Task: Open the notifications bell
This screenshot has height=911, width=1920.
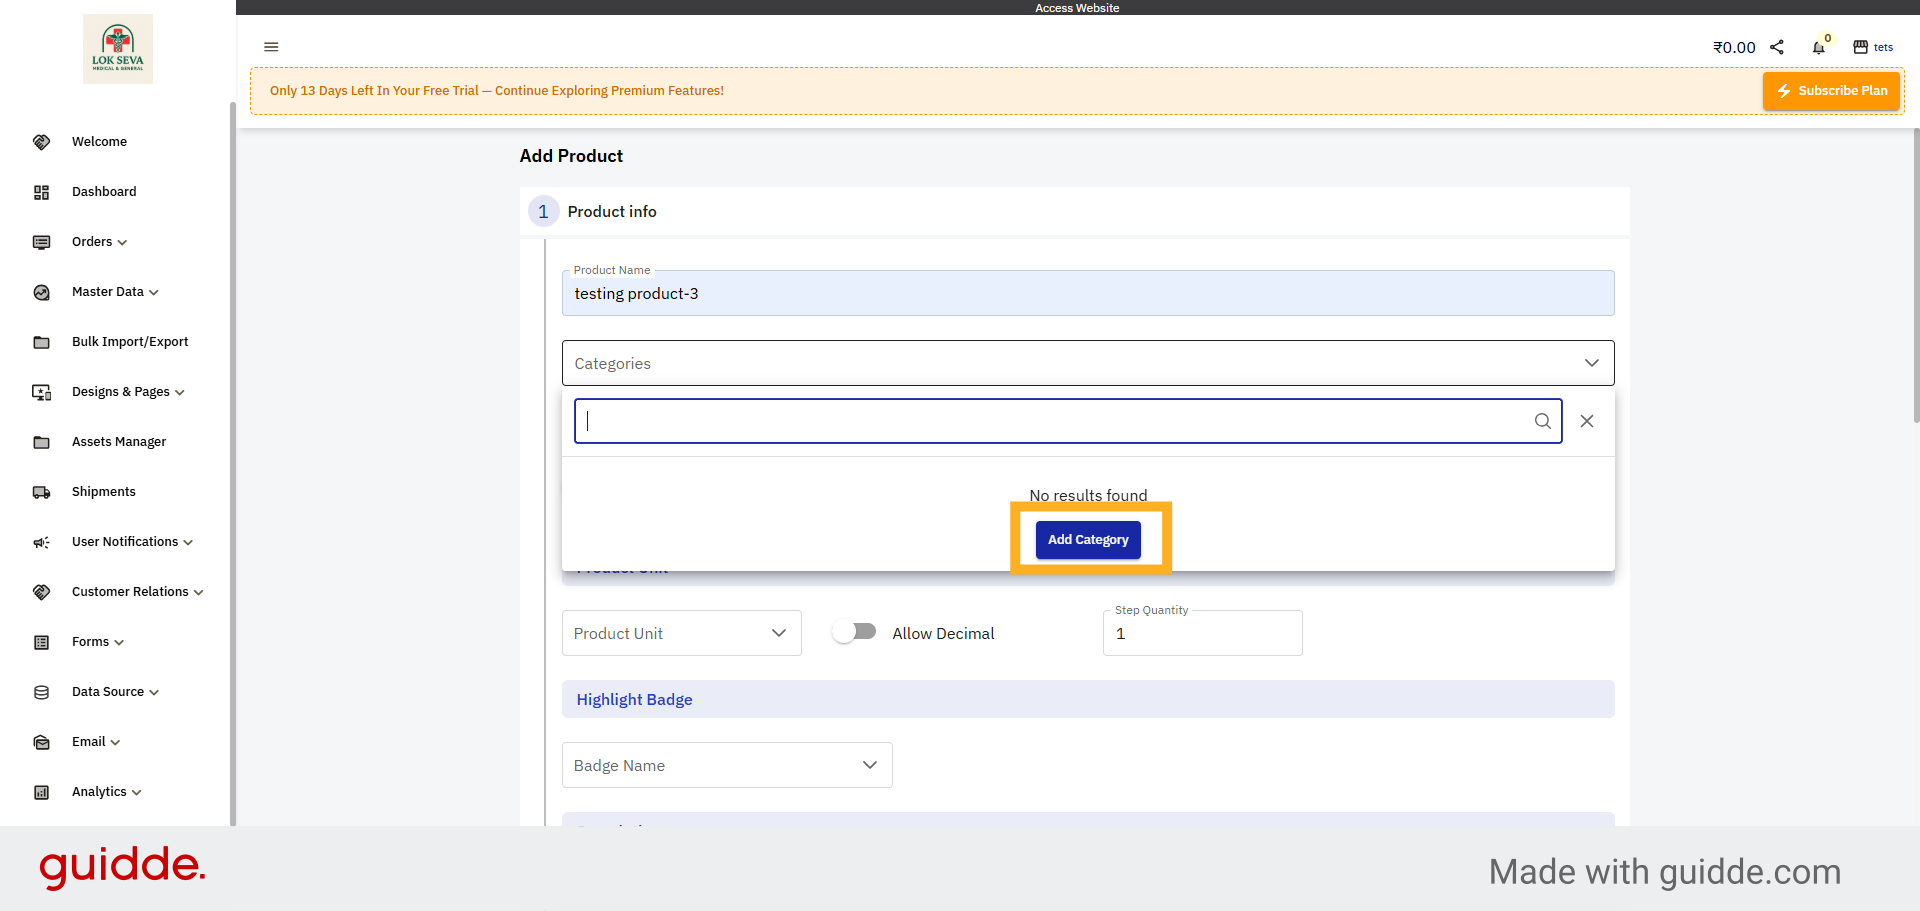Action: point(1819,47)
